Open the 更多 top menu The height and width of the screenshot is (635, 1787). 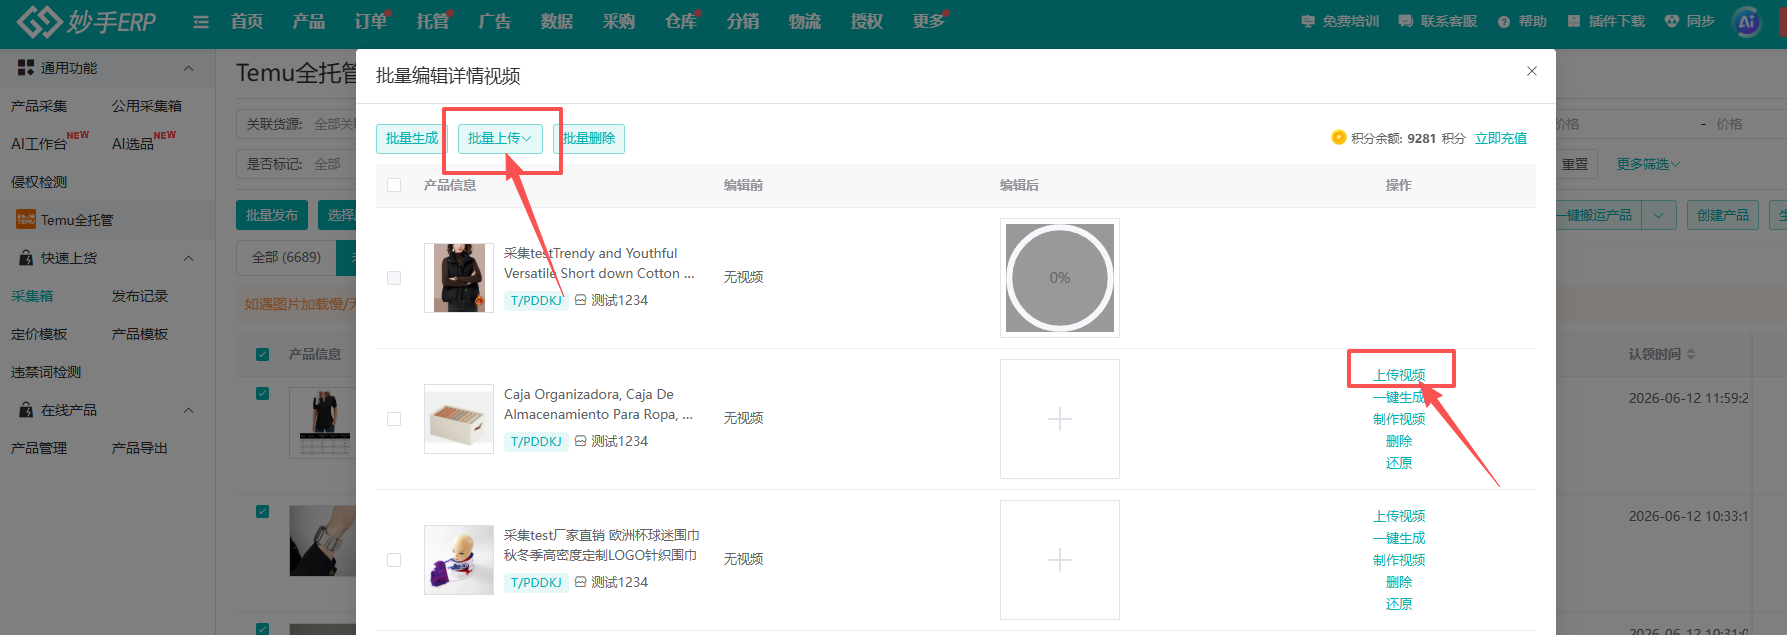[928, 21]
